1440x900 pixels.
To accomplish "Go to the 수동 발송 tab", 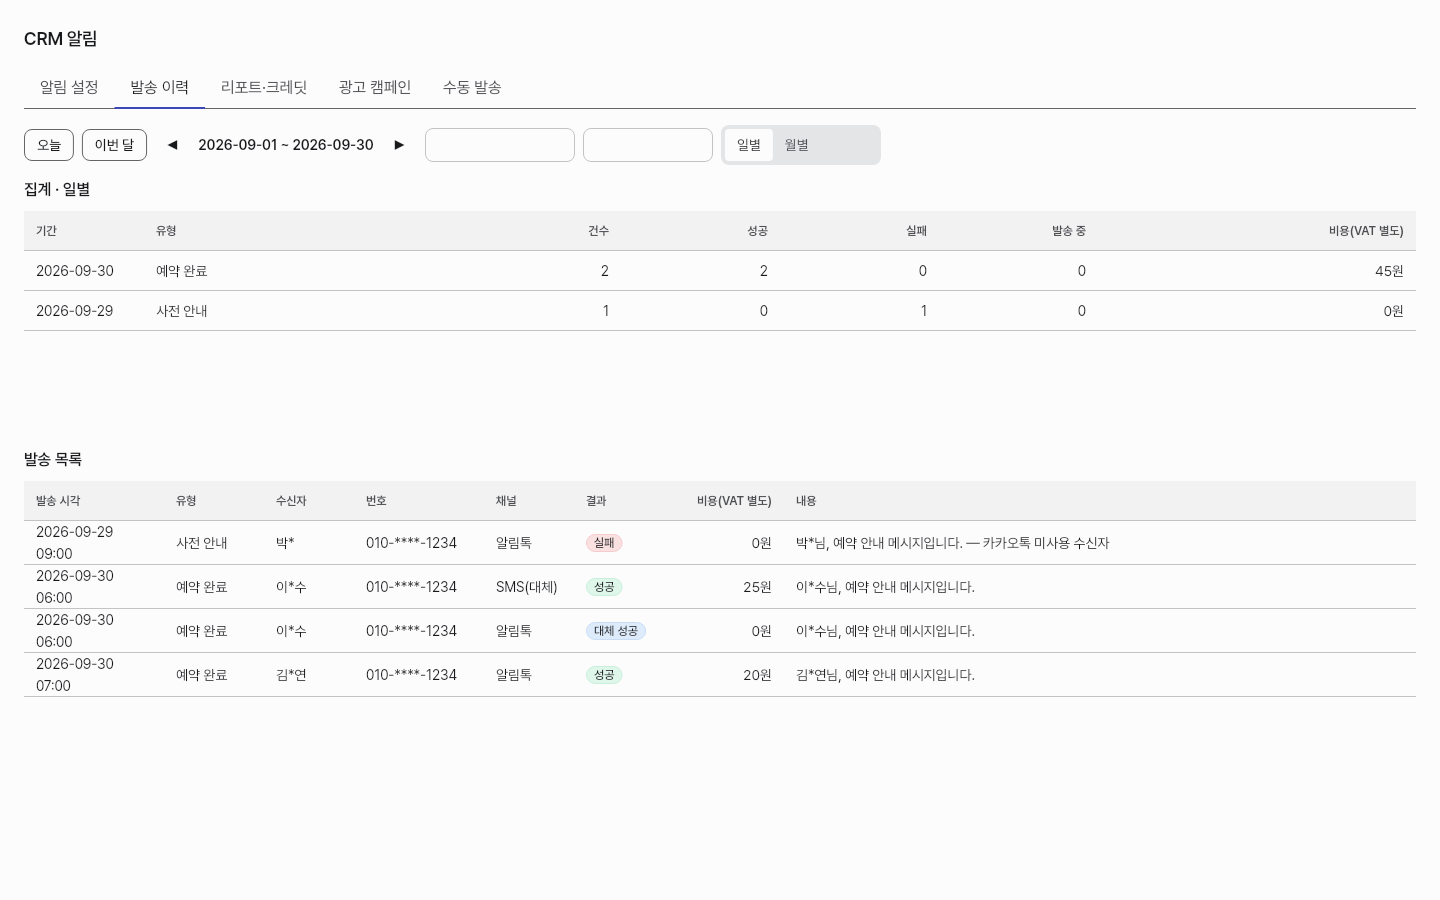I will (x=472, y=87).
